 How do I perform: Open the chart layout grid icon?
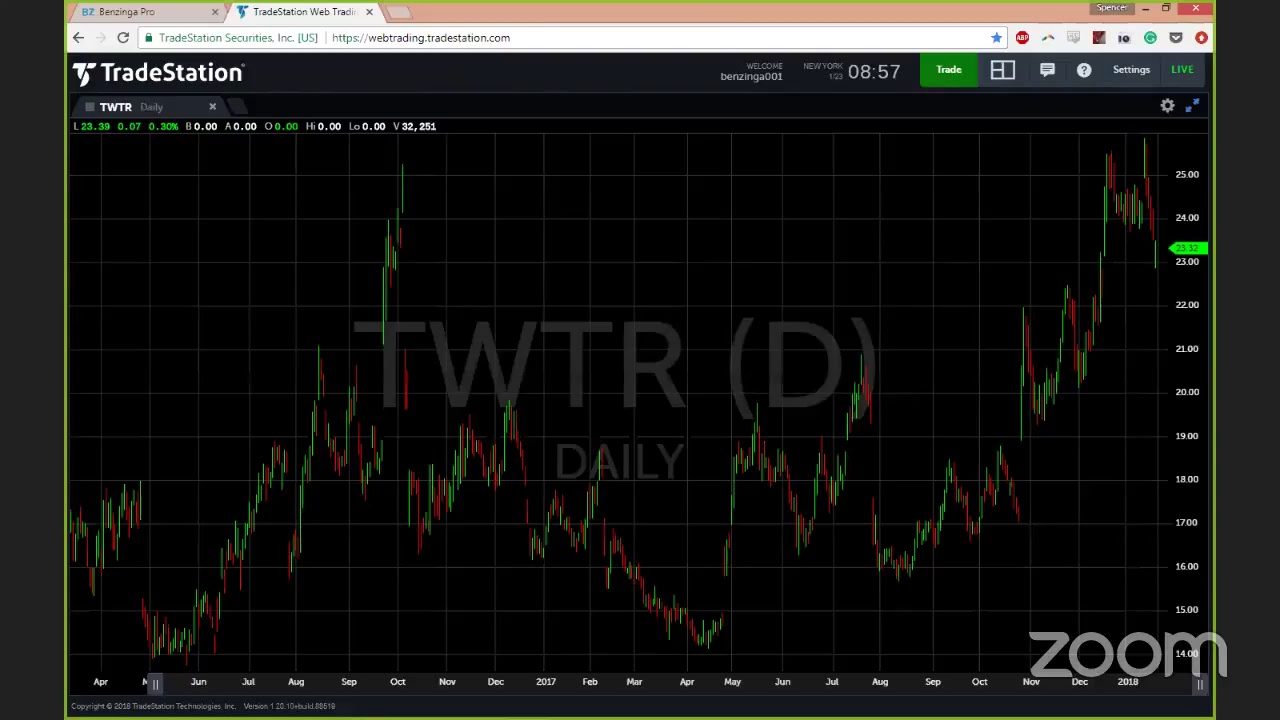[1002, 70]
